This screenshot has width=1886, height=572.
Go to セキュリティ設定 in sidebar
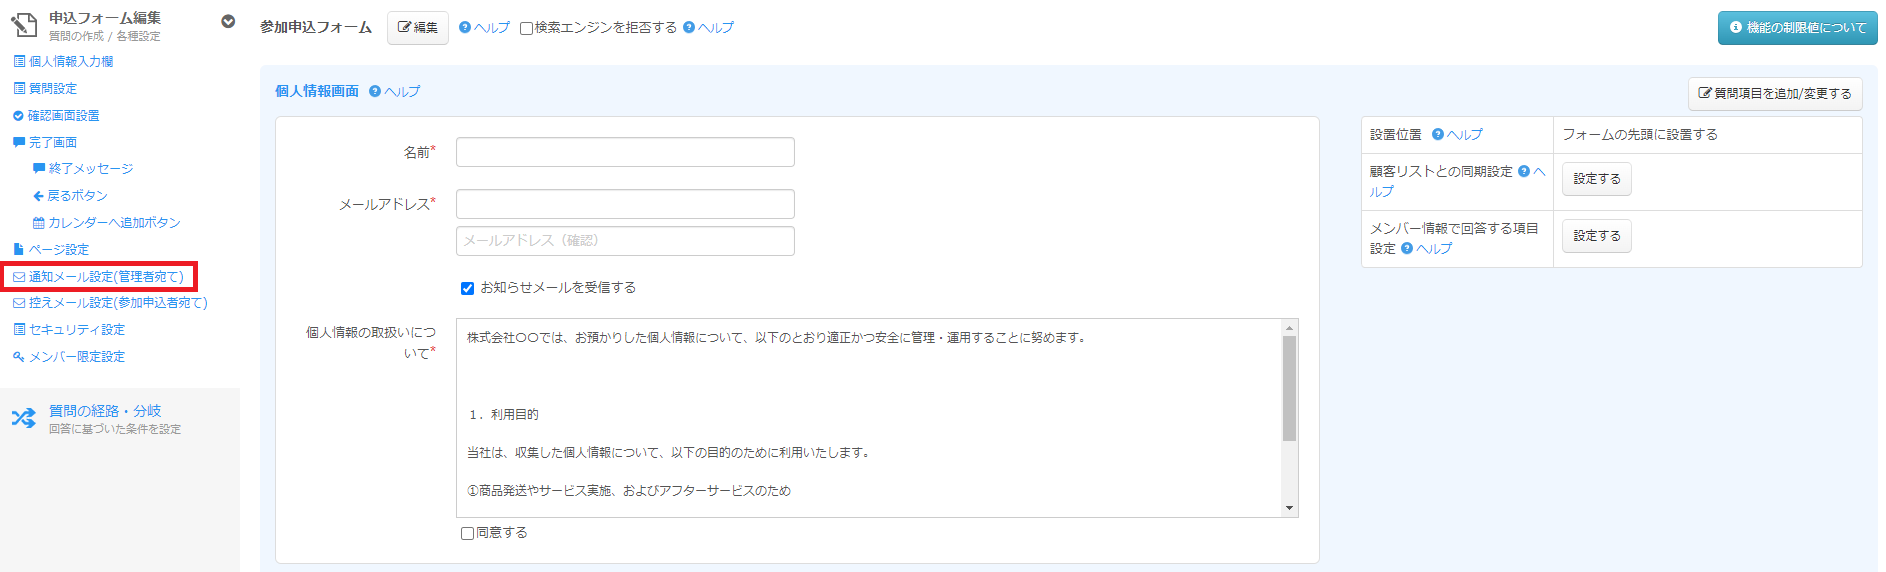pos(76,330)
